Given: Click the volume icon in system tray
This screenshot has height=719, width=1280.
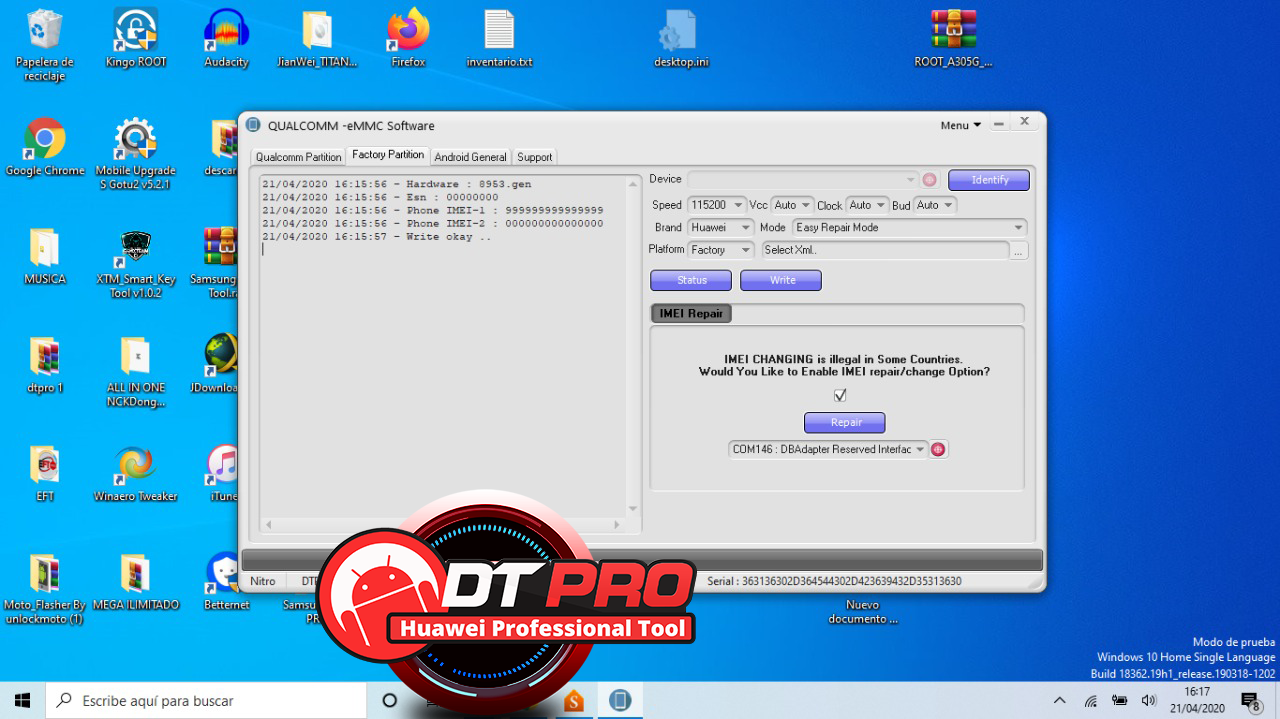Looking at the screenshot, I should point(1148,701).
